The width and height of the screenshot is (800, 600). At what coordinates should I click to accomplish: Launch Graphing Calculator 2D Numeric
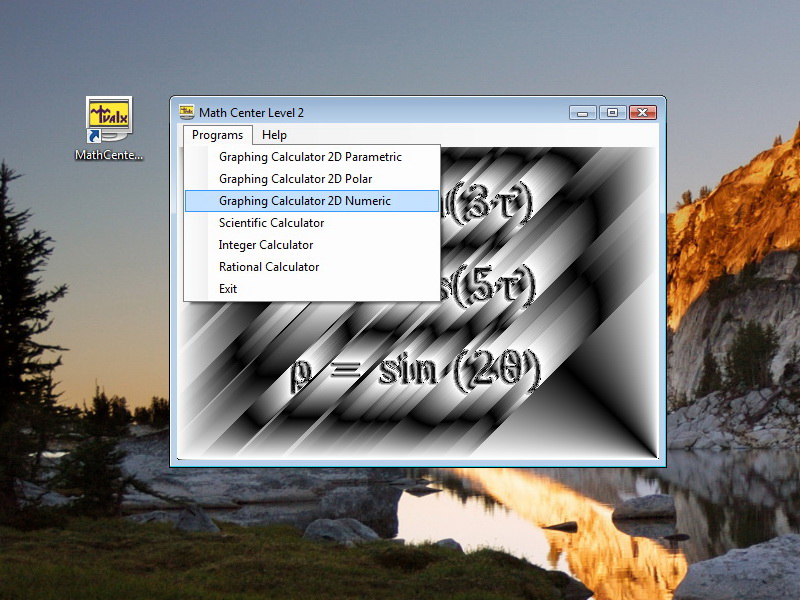pyautogui.click(x=312, y=201)
